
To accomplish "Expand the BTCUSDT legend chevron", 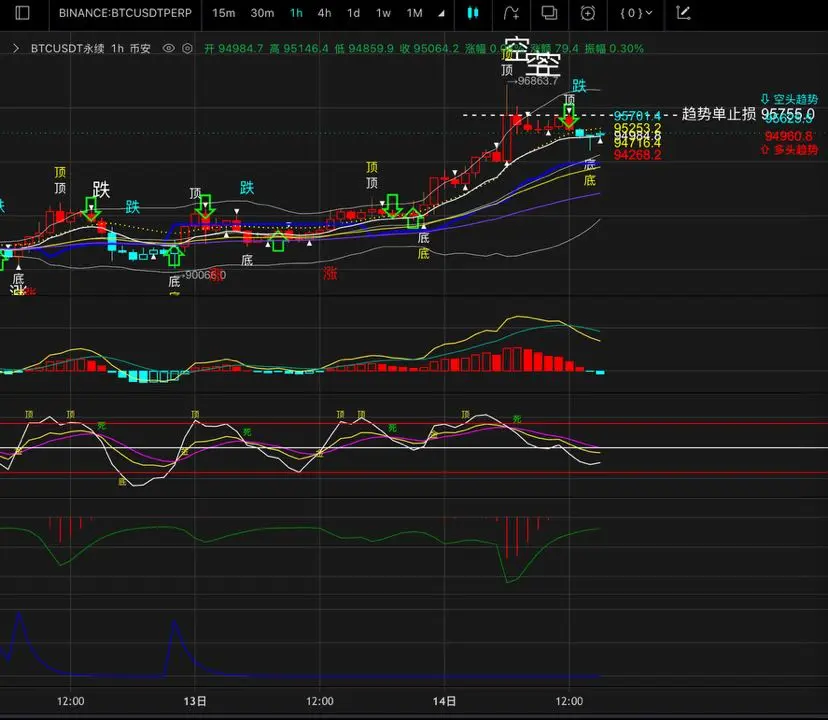I will tap(16, 48).
